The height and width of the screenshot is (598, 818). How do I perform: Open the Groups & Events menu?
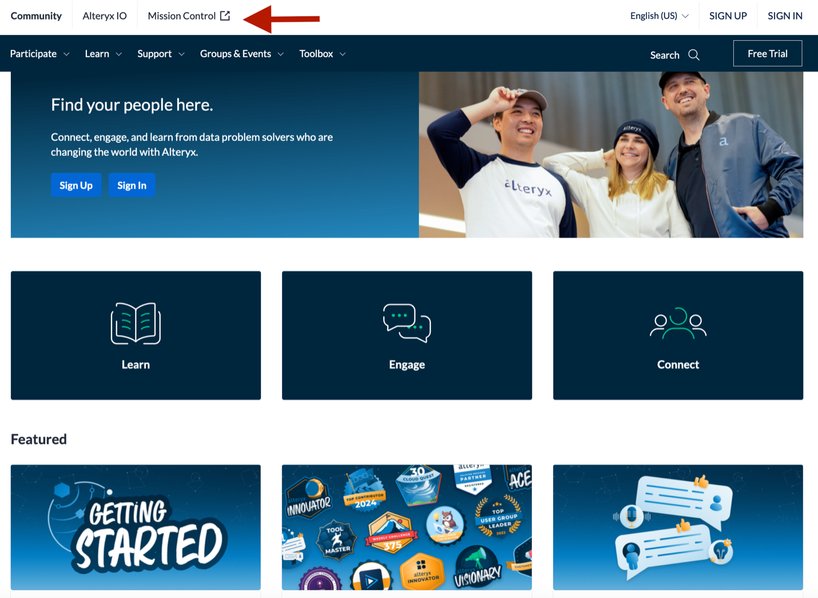242,54
